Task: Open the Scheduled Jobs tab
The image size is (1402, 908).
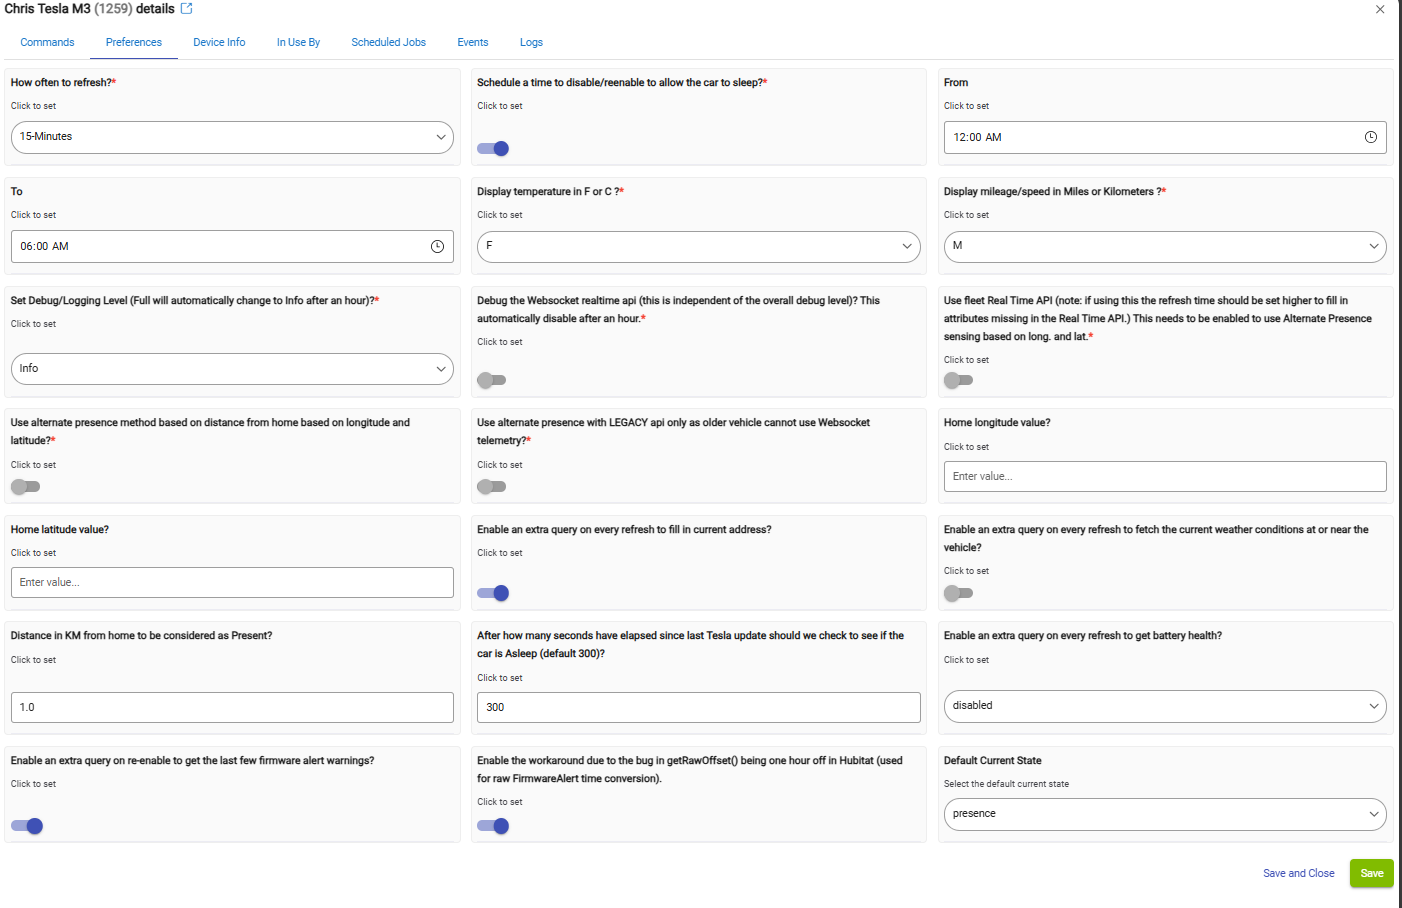Action: pyautogui.click(x=389, y=42)
